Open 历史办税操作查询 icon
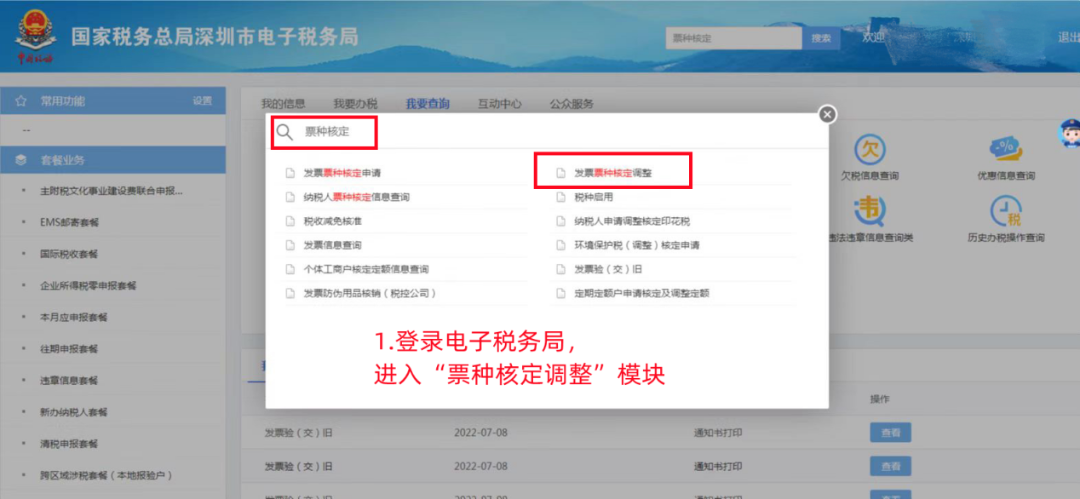Viewport: 1080px width, 499px height. [1006, 210]
